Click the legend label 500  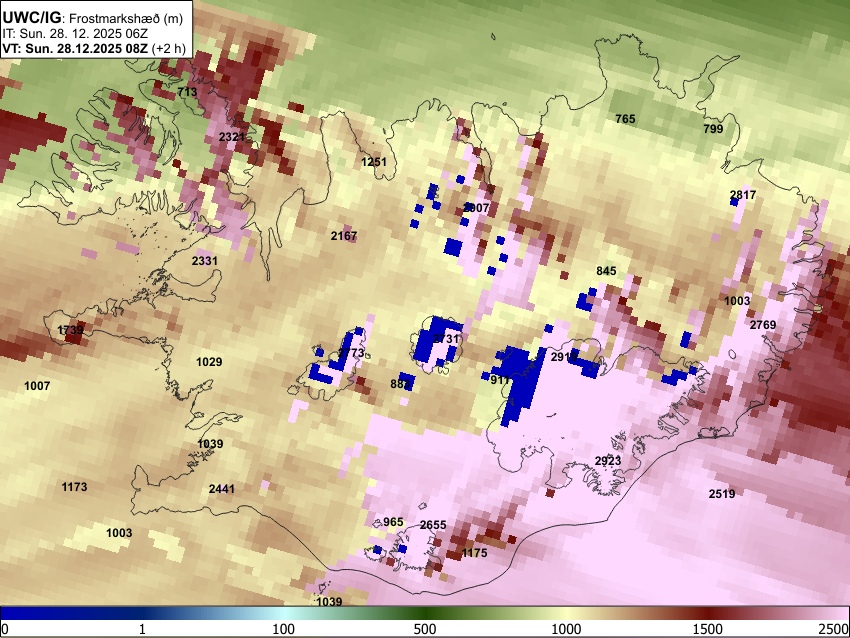[425, 629]
